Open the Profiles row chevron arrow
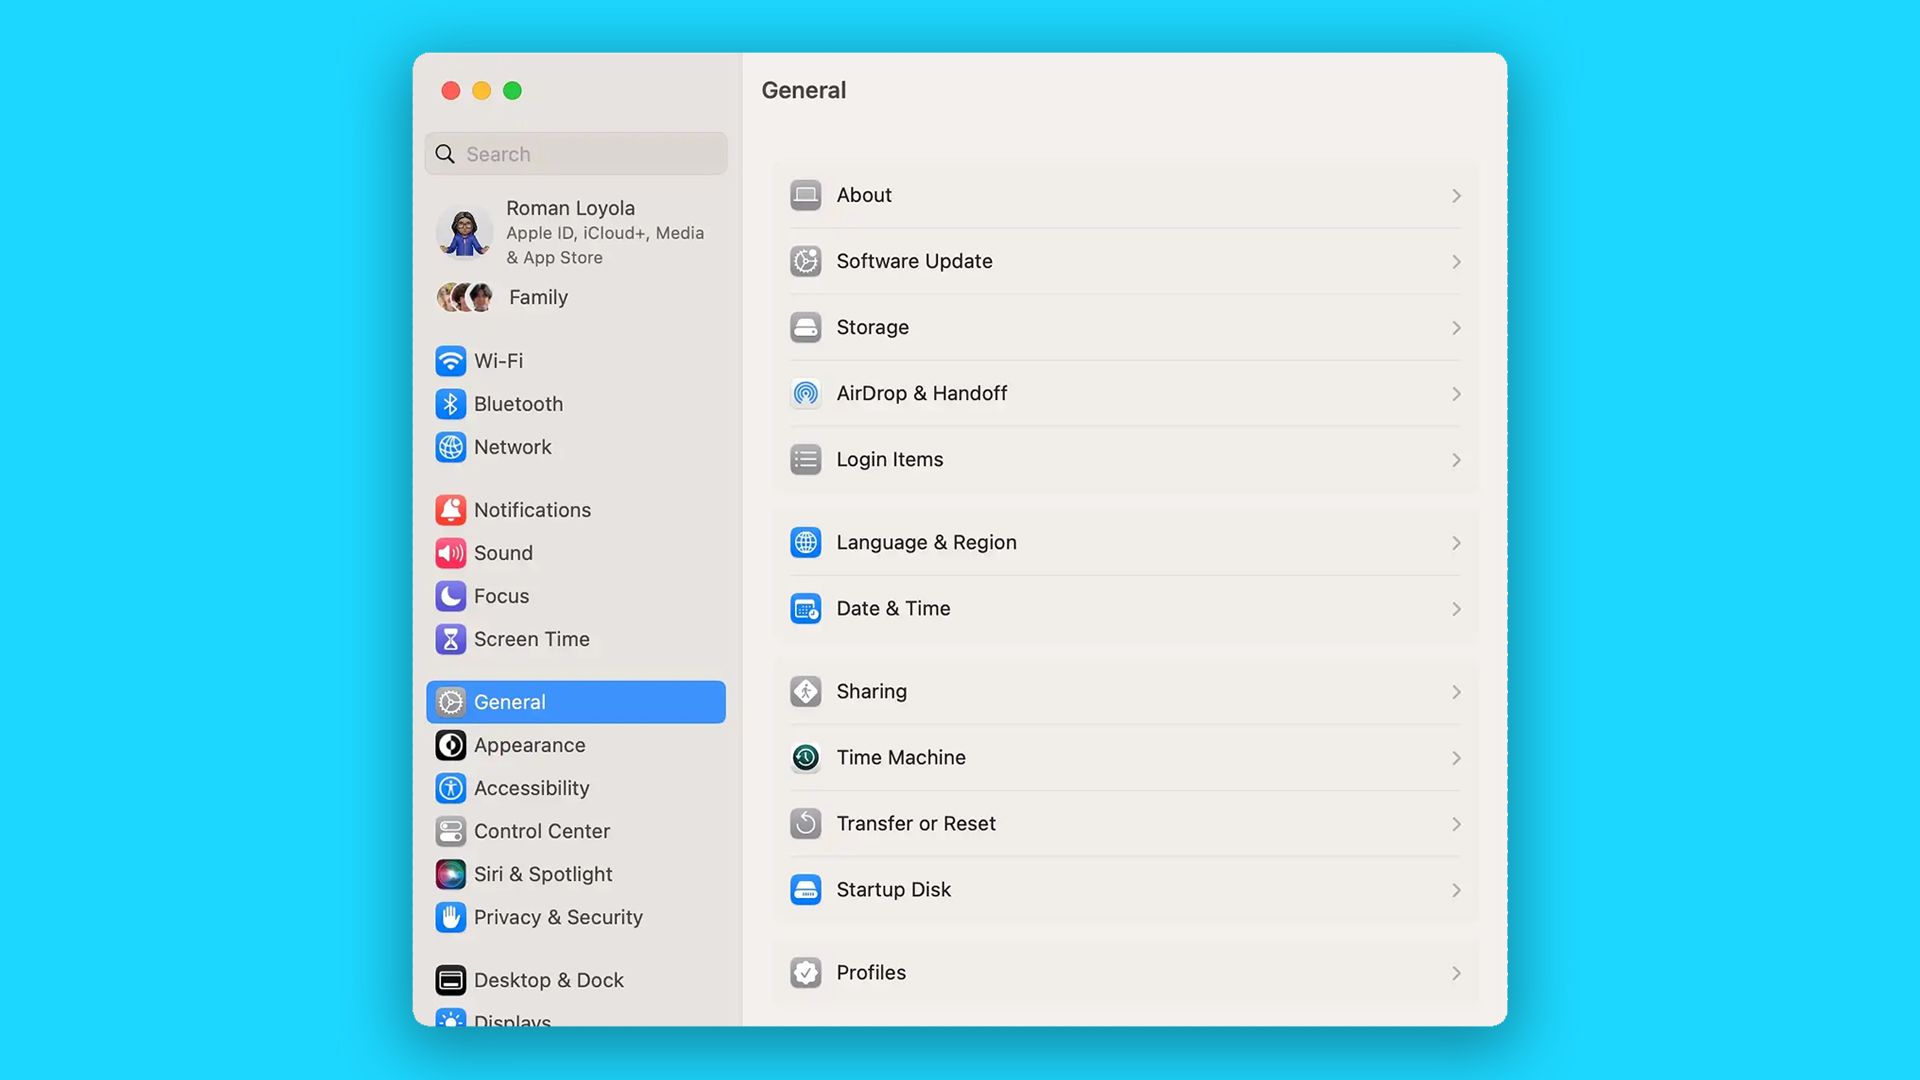Screen dimensions: 1920x1080 point(1456,974)
